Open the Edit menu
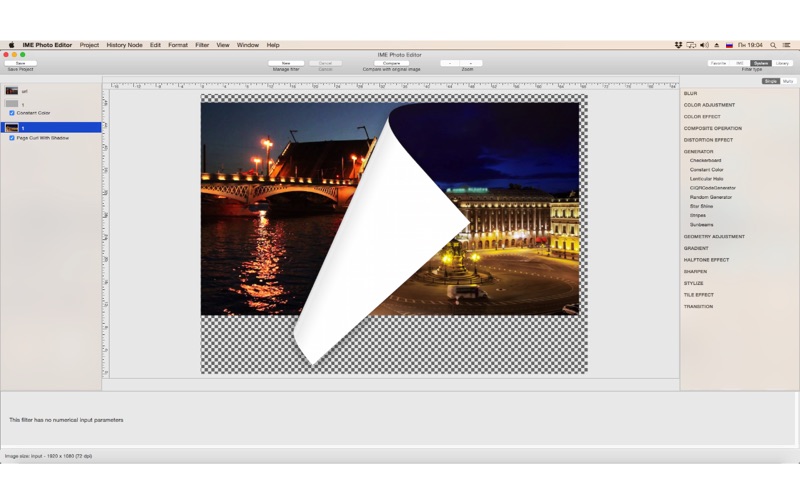Screen dimensions: 800x500 [x=155, y=45]
